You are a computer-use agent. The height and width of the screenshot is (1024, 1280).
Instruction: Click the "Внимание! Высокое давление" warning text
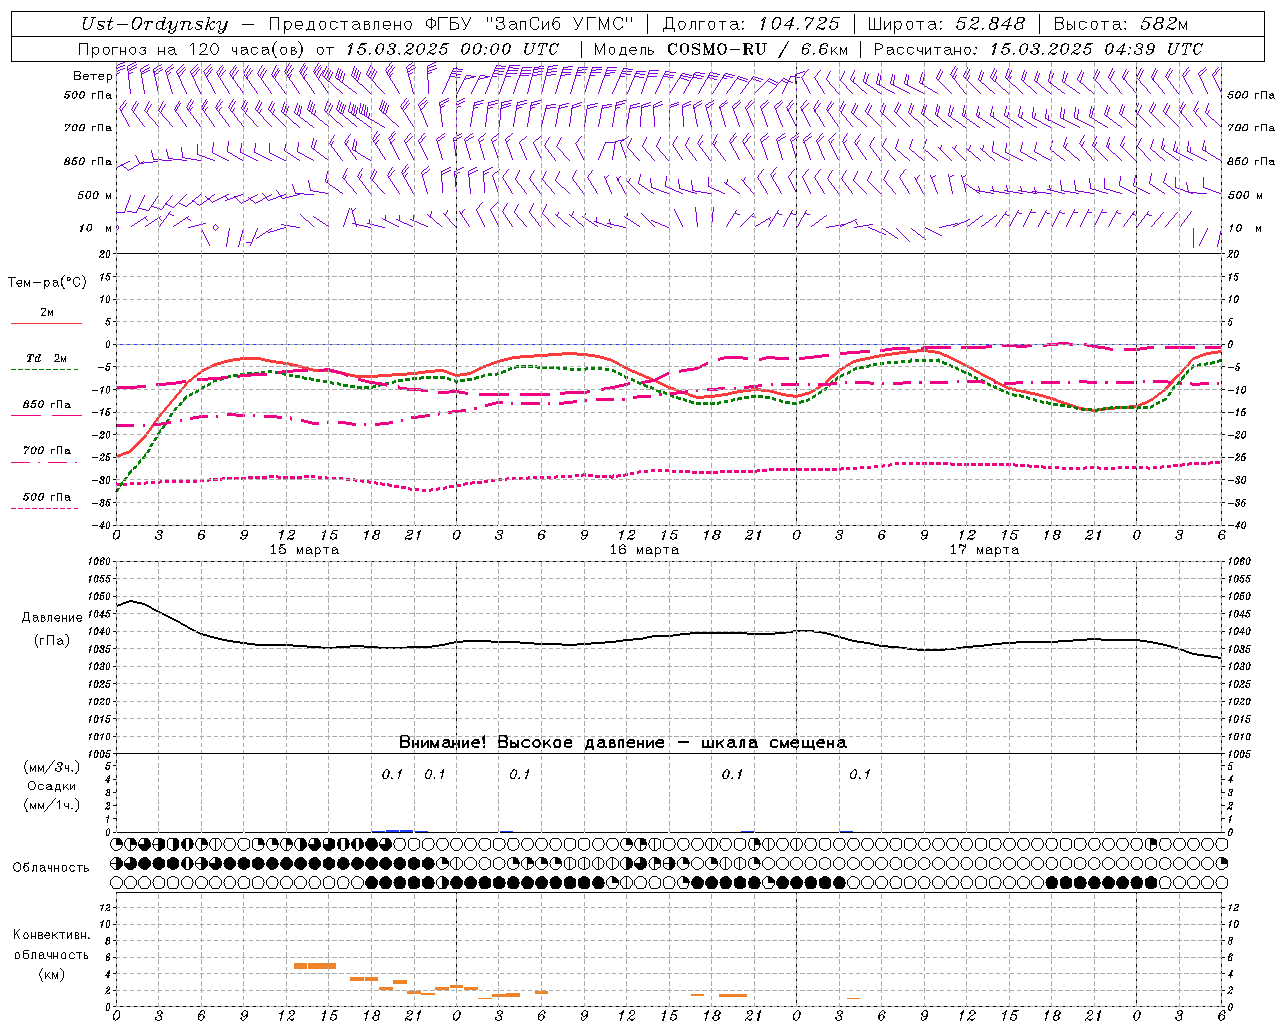pyautogui.click(x=531, y=743)
